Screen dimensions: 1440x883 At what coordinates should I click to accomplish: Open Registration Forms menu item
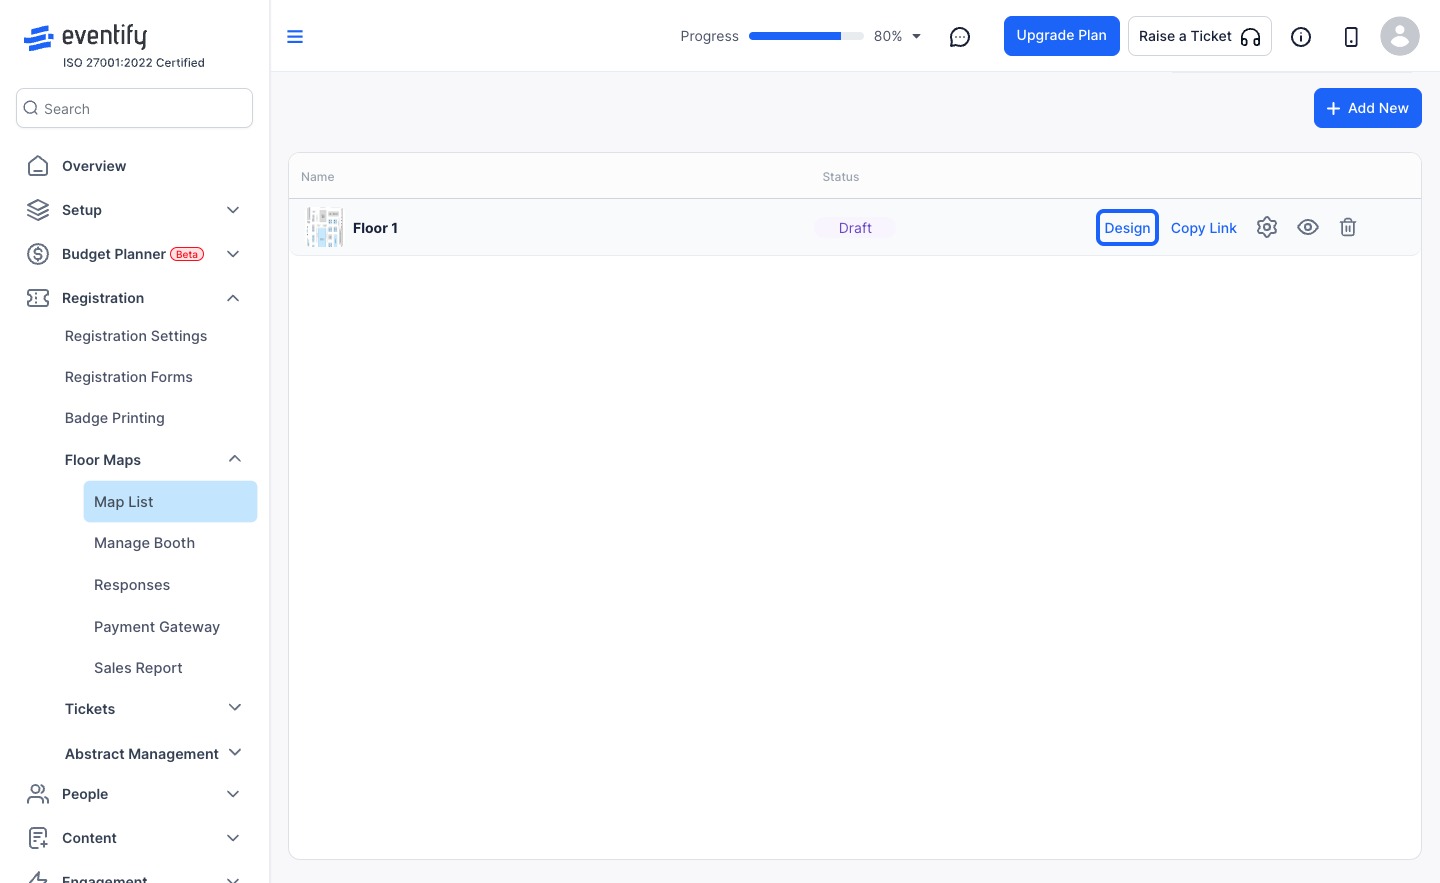click(129, 377)
